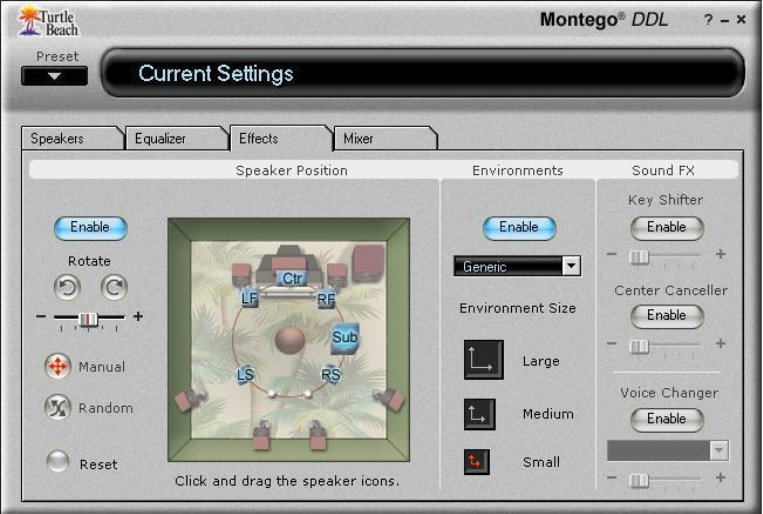Click plus end of Rotate slider
The image size is (763, 514).
138,316
